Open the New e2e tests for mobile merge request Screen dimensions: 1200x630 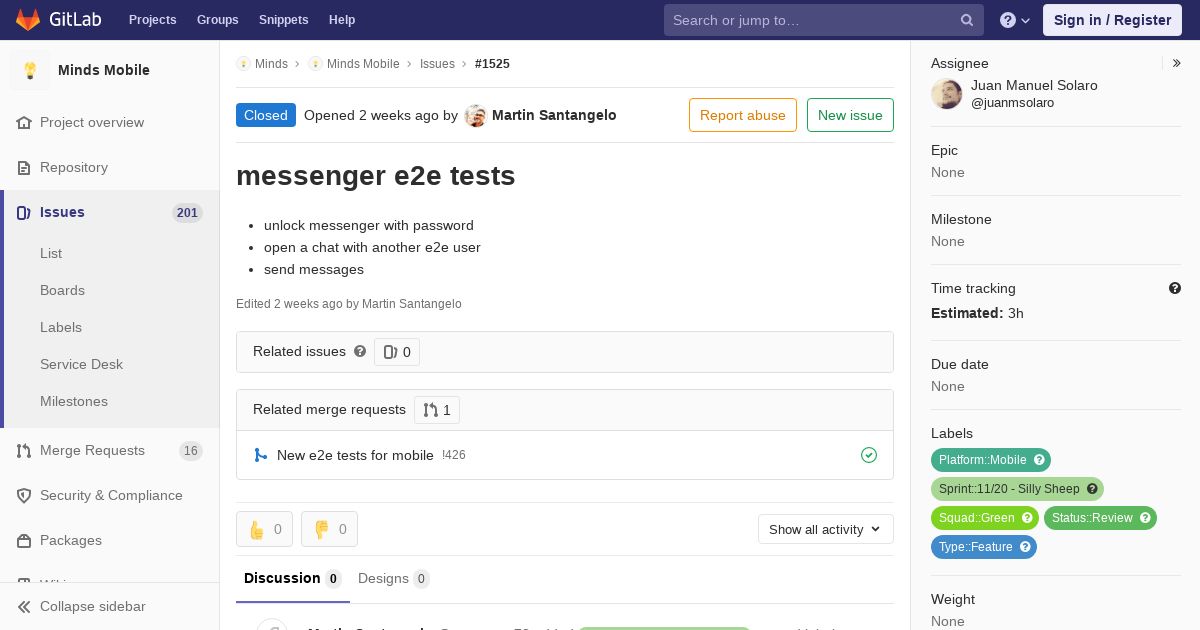(355, 455)
